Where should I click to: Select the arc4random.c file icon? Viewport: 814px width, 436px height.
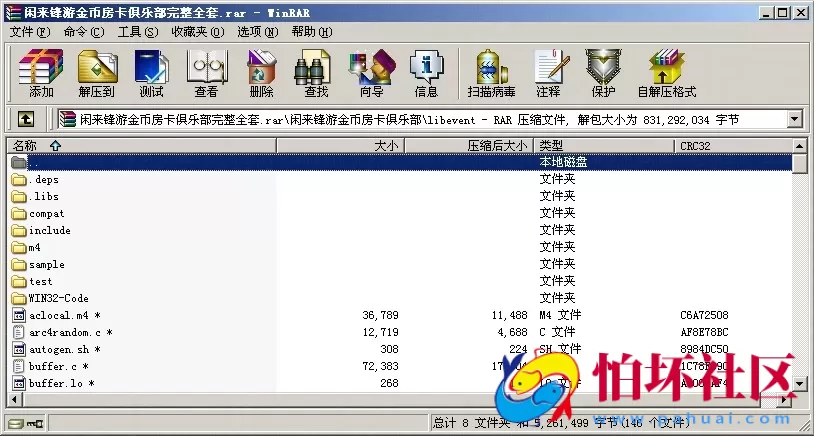coord(19,332)
